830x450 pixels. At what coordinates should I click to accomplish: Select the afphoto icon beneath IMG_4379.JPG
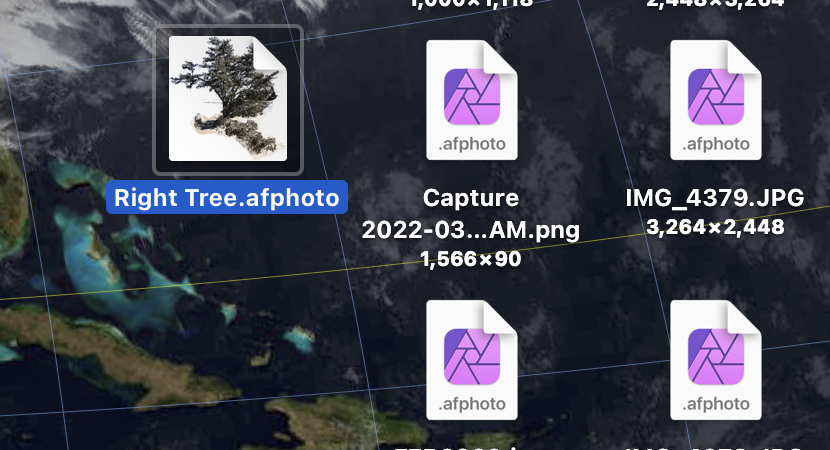[x=716, y=360]
